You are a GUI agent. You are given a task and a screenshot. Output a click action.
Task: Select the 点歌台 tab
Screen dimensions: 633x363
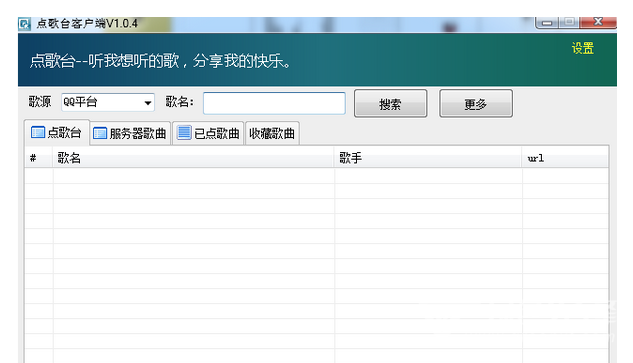pos(57,132)
